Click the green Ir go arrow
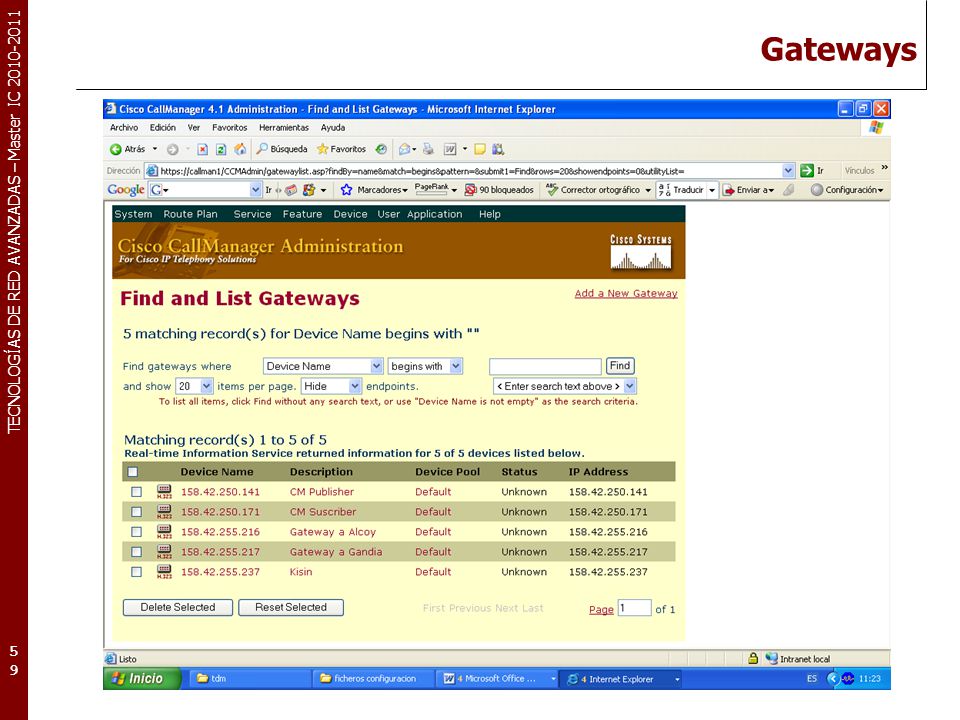 [x=807, y=171]
